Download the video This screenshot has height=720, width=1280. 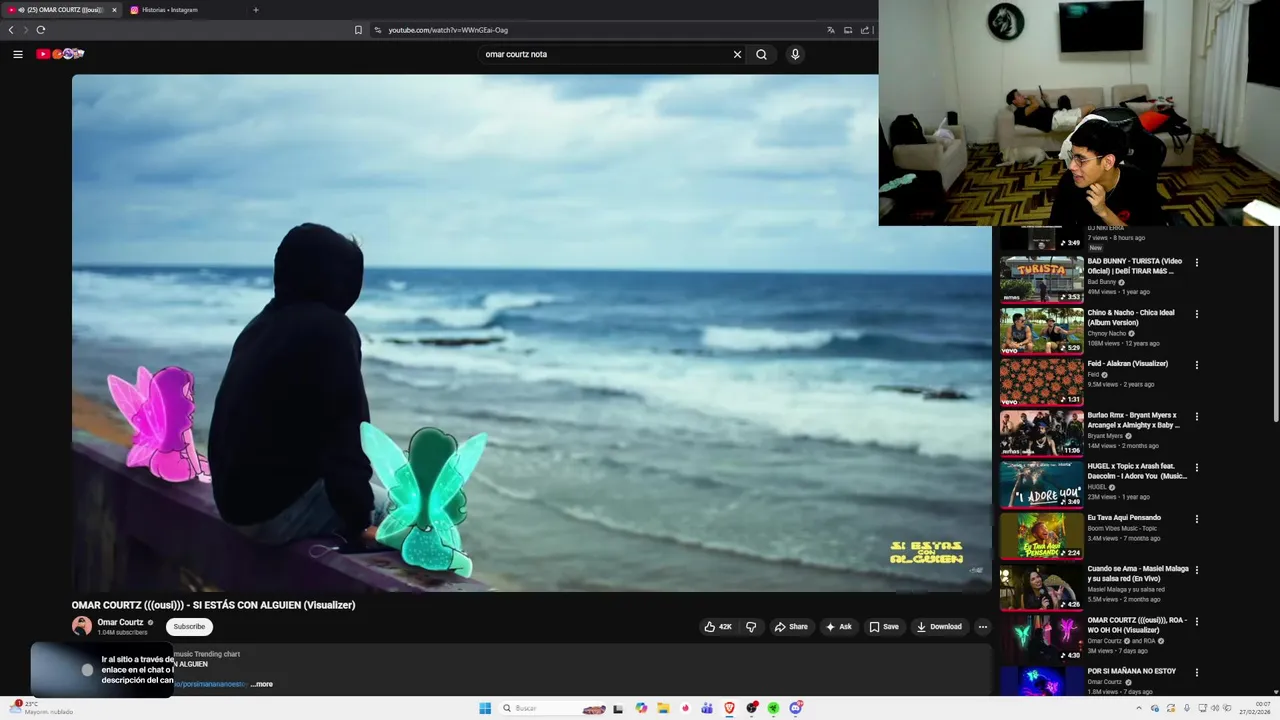[x=938, y=627]
